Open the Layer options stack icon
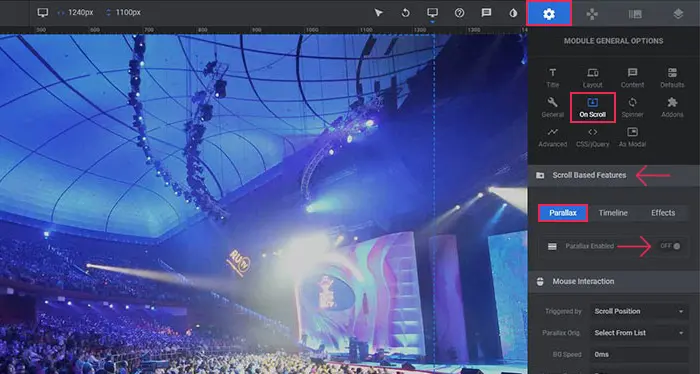 point(678,14)
